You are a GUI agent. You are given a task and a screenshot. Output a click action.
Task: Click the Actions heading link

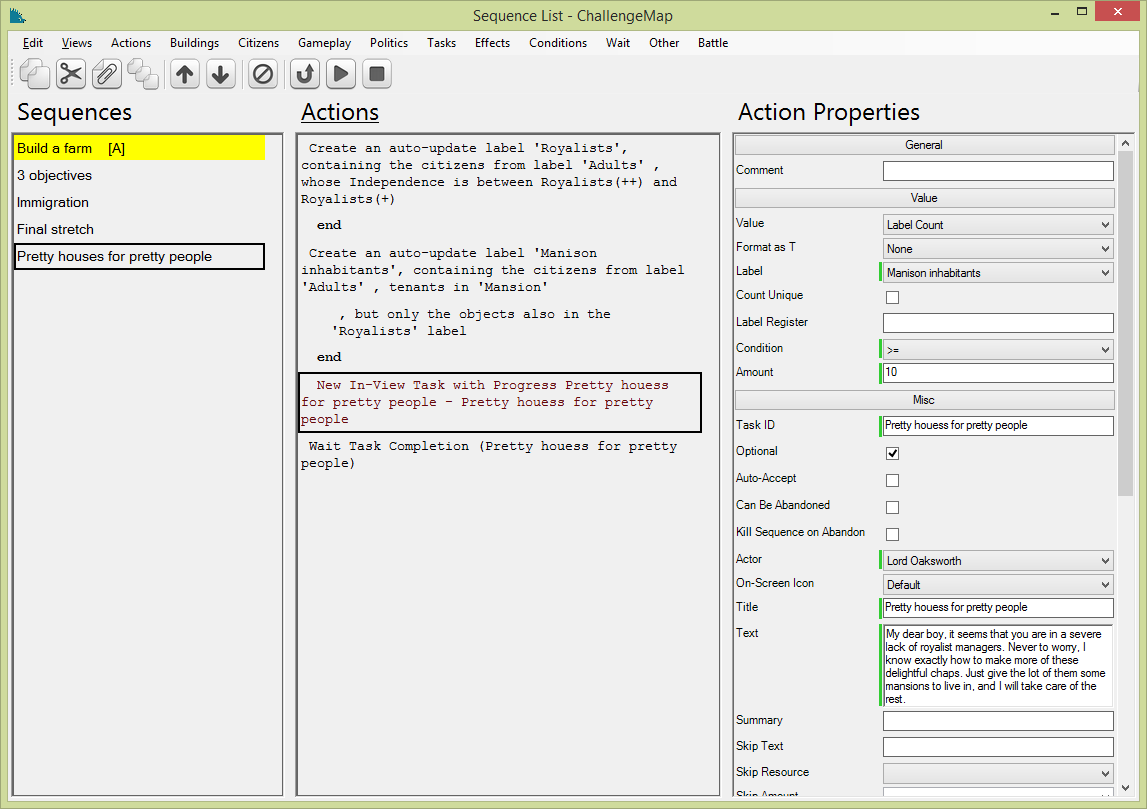(x=340, y=112)
